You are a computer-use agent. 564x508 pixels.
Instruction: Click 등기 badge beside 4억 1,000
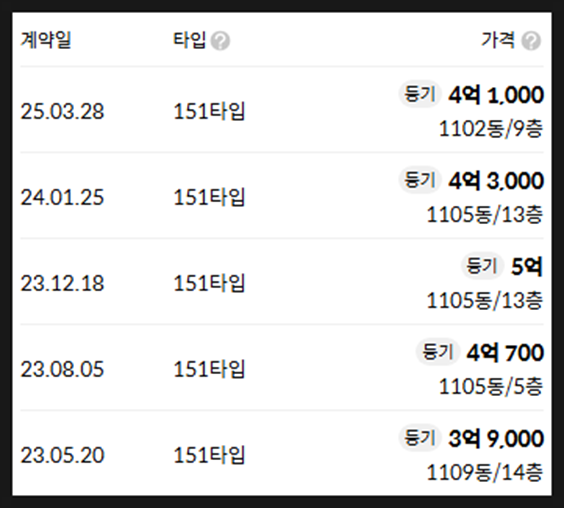click(x=420, y=94)
